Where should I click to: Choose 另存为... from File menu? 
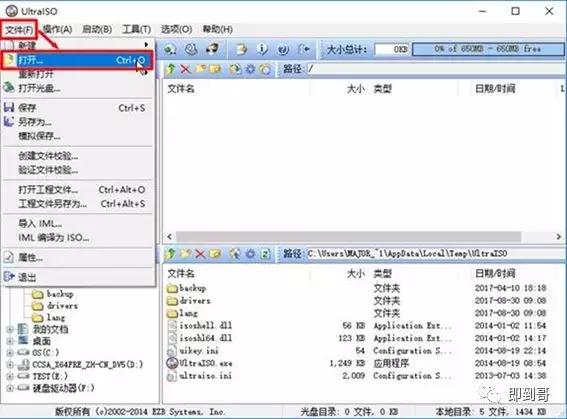35,122
